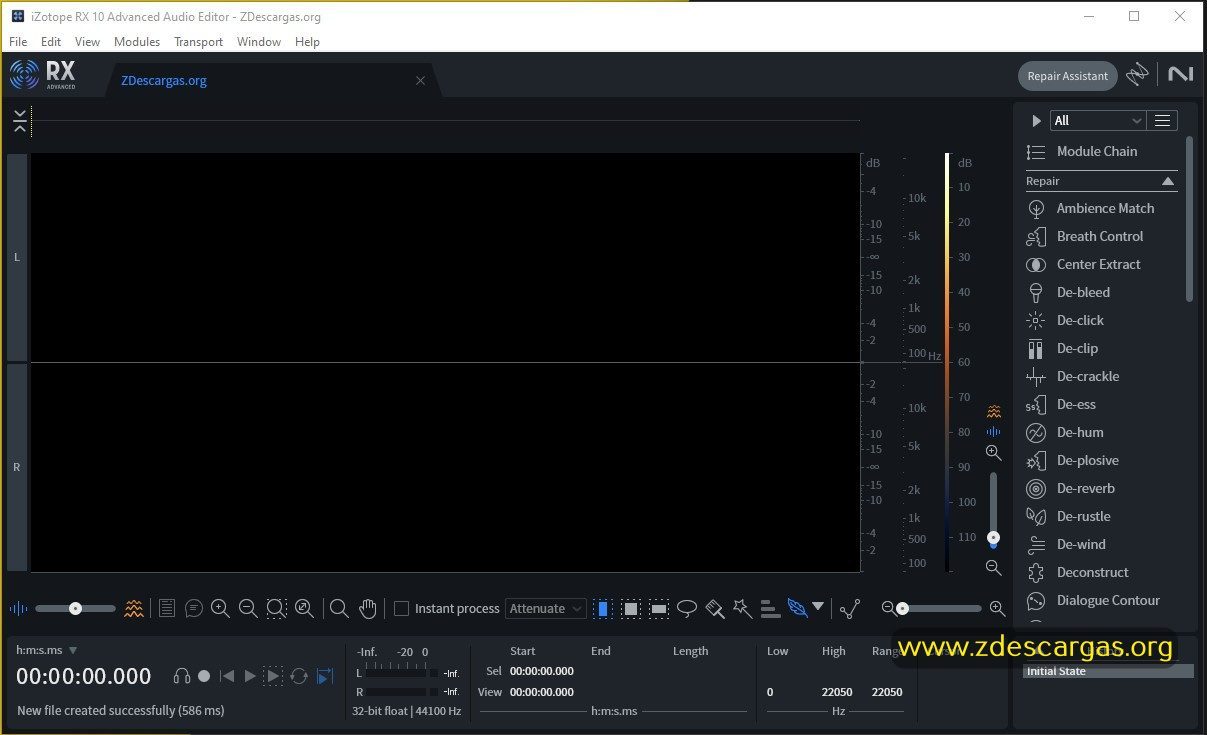The width and height of the screenshot is (1207, 735).
Task: Click the Repair Assistant button
Action: click(x=1068, y=76)
